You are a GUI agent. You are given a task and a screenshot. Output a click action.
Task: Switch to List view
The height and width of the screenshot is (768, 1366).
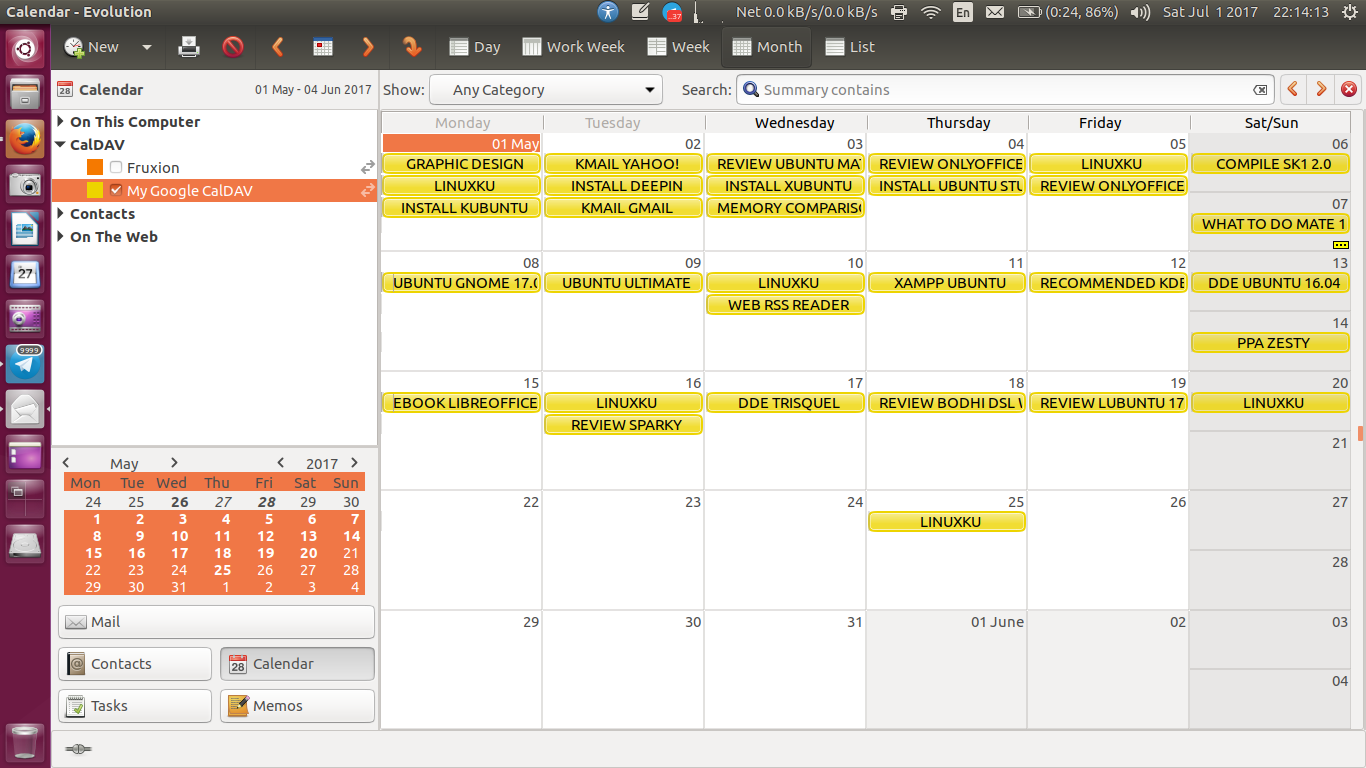(x=850, y=47)
